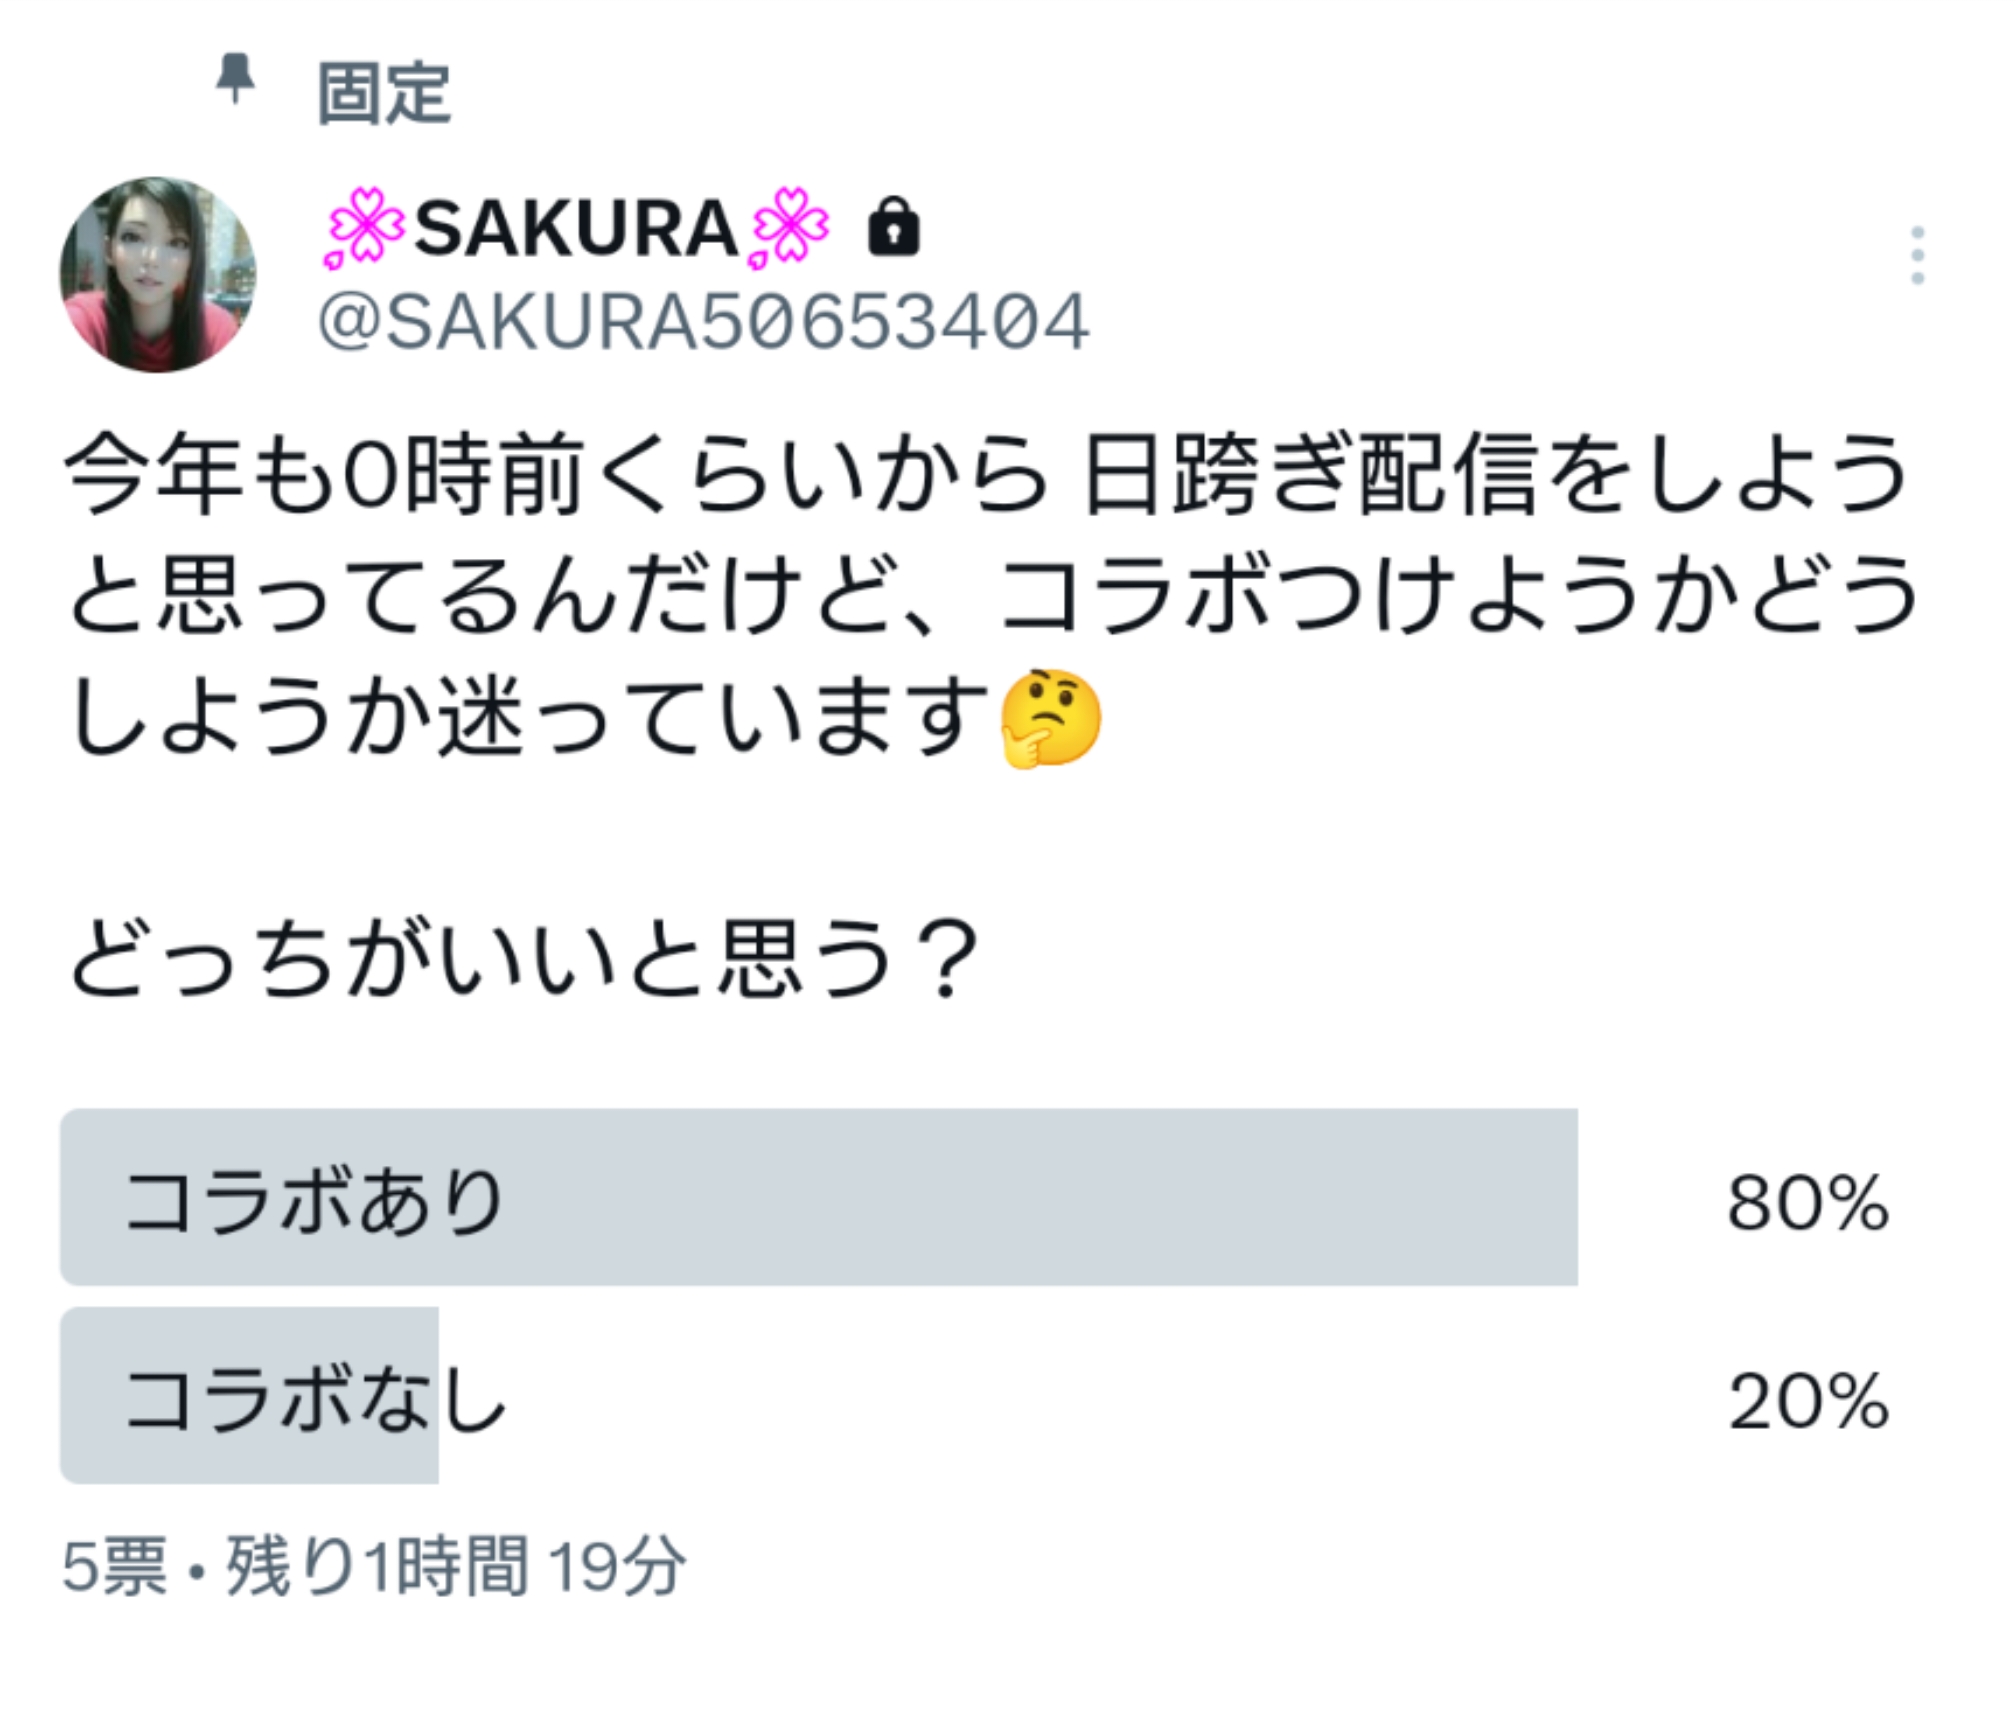The height and width of the screenshot is (1723, 2016).
Task: Click the cherry blossom emoji after SAKURA
Action: point(789,229)
